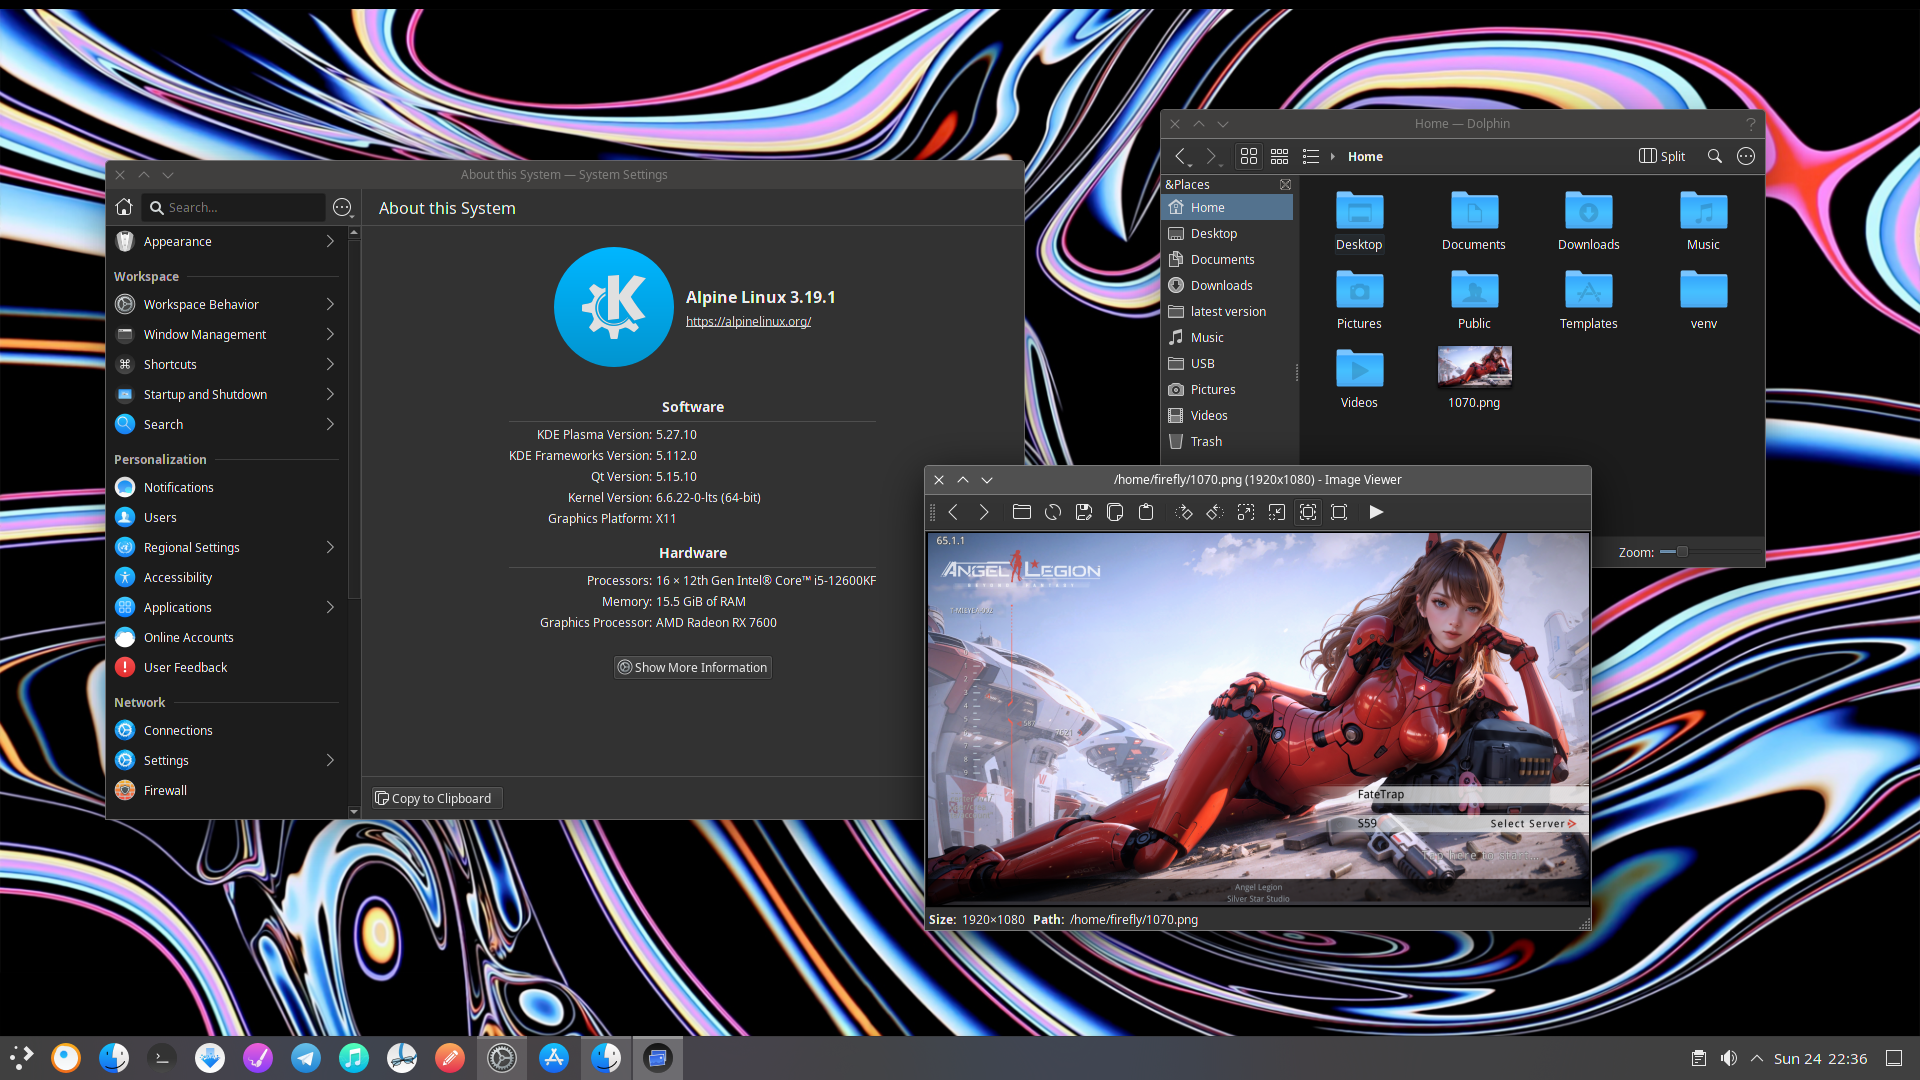
Task: Click Show More Information button
Action: pyautogui.click(x=692, y=667)
